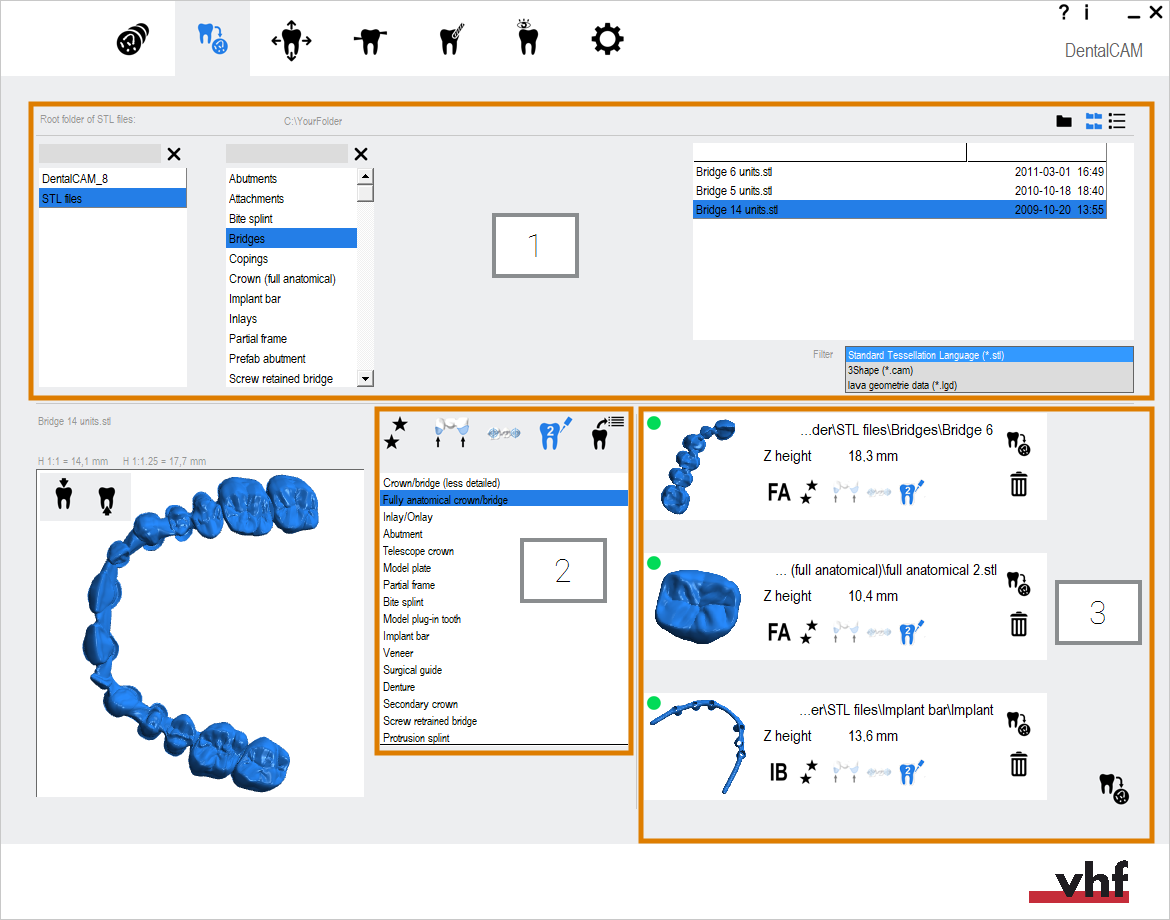Click the full anatomical 2.stl job thumbnail
Image resolution: width=1170 pixels, height=920 pixels.
(x=698, y=607)
